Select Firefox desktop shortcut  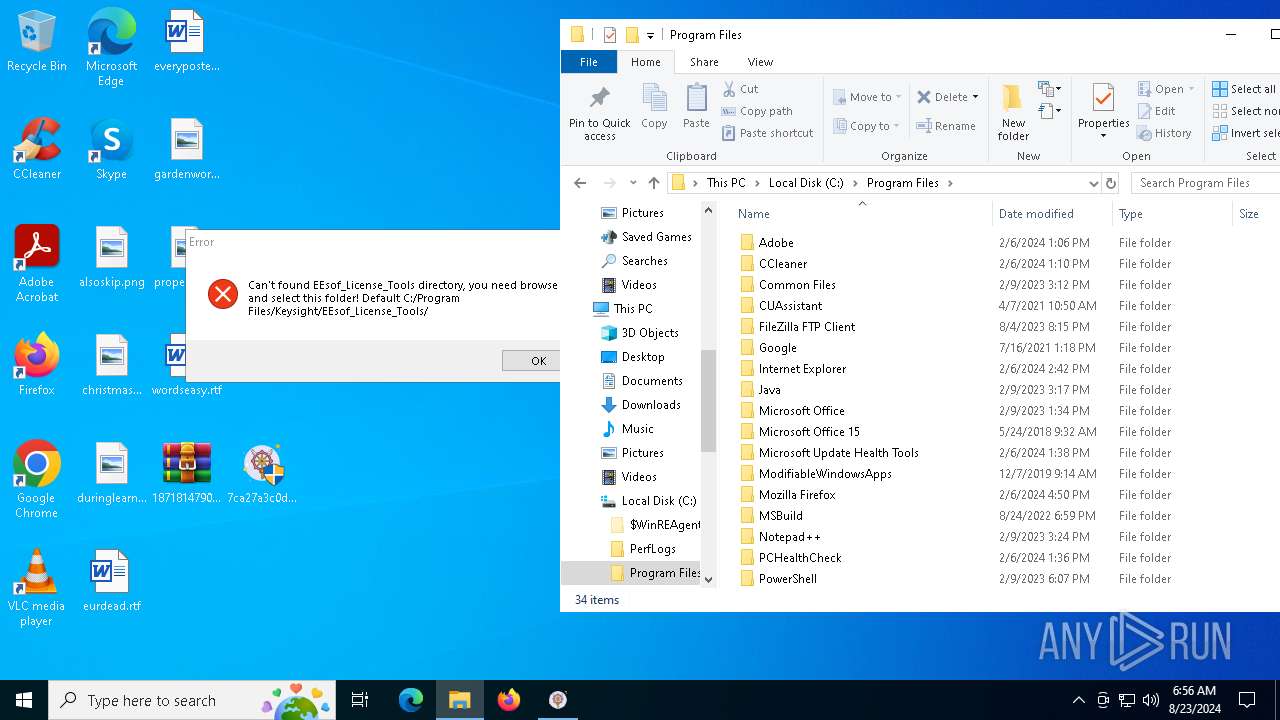[x=37, y=365]
